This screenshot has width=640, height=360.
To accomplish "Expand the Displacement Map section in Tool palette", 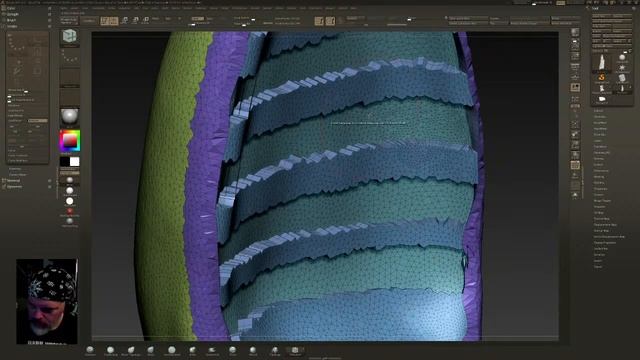I will coord(605,224).
